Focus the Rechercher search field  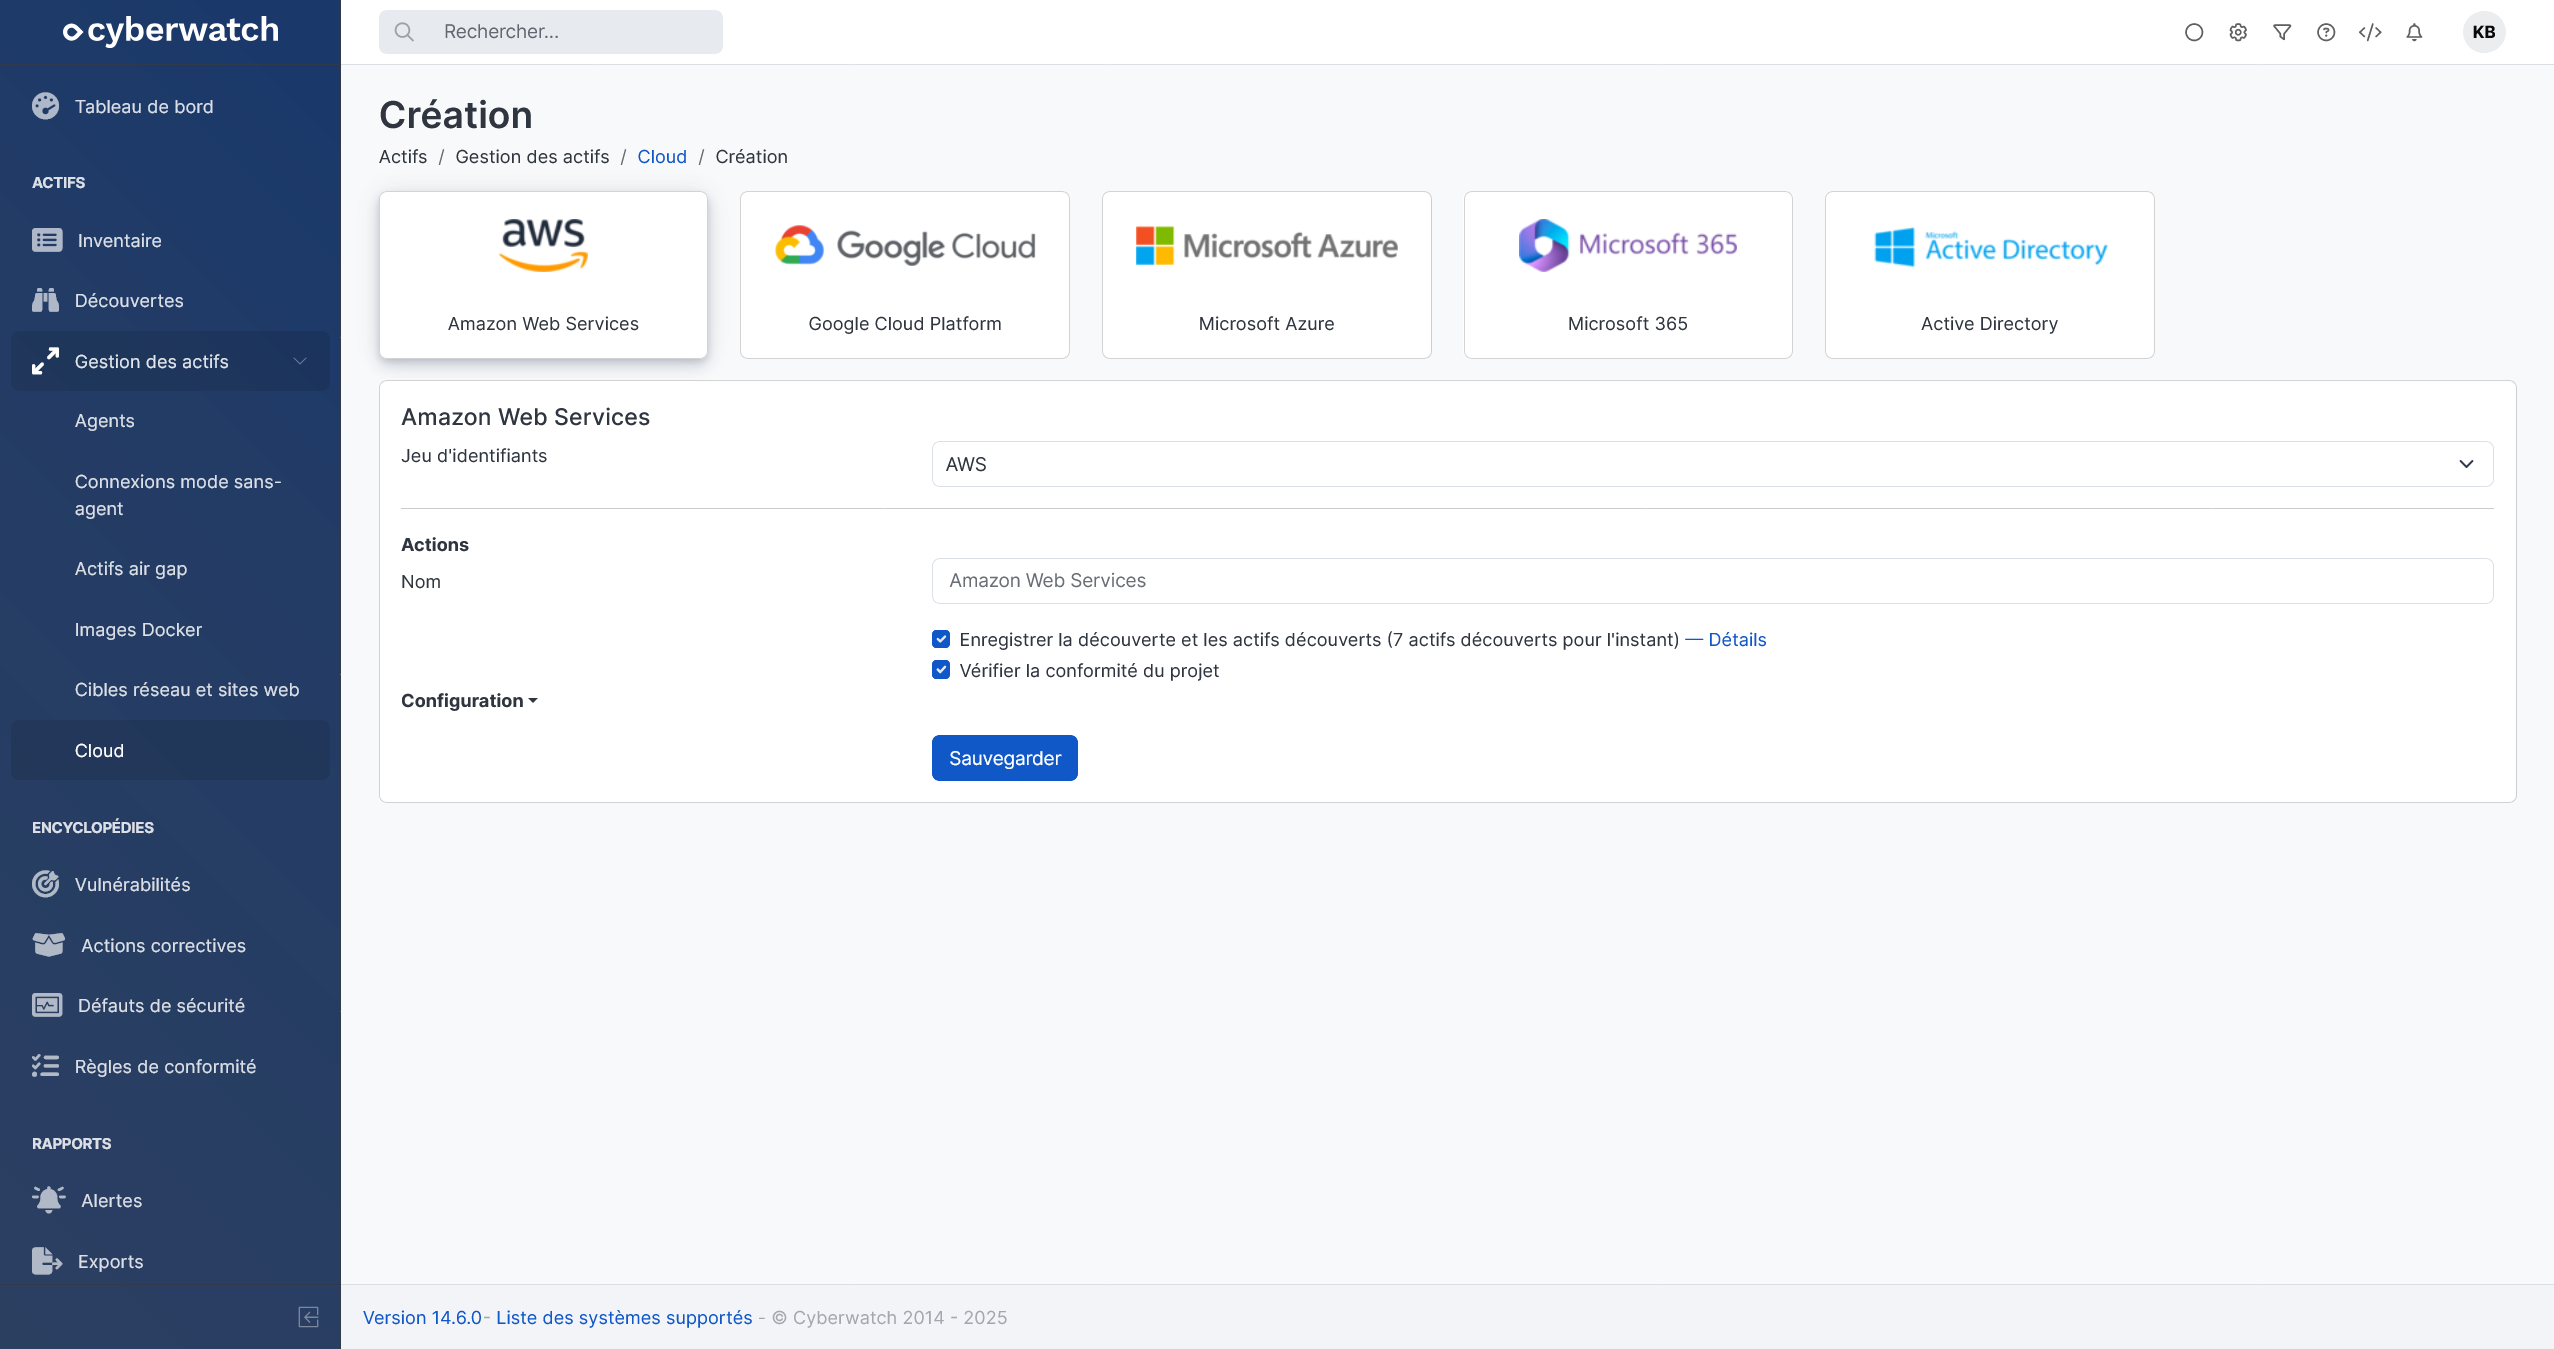click(550, 32)
